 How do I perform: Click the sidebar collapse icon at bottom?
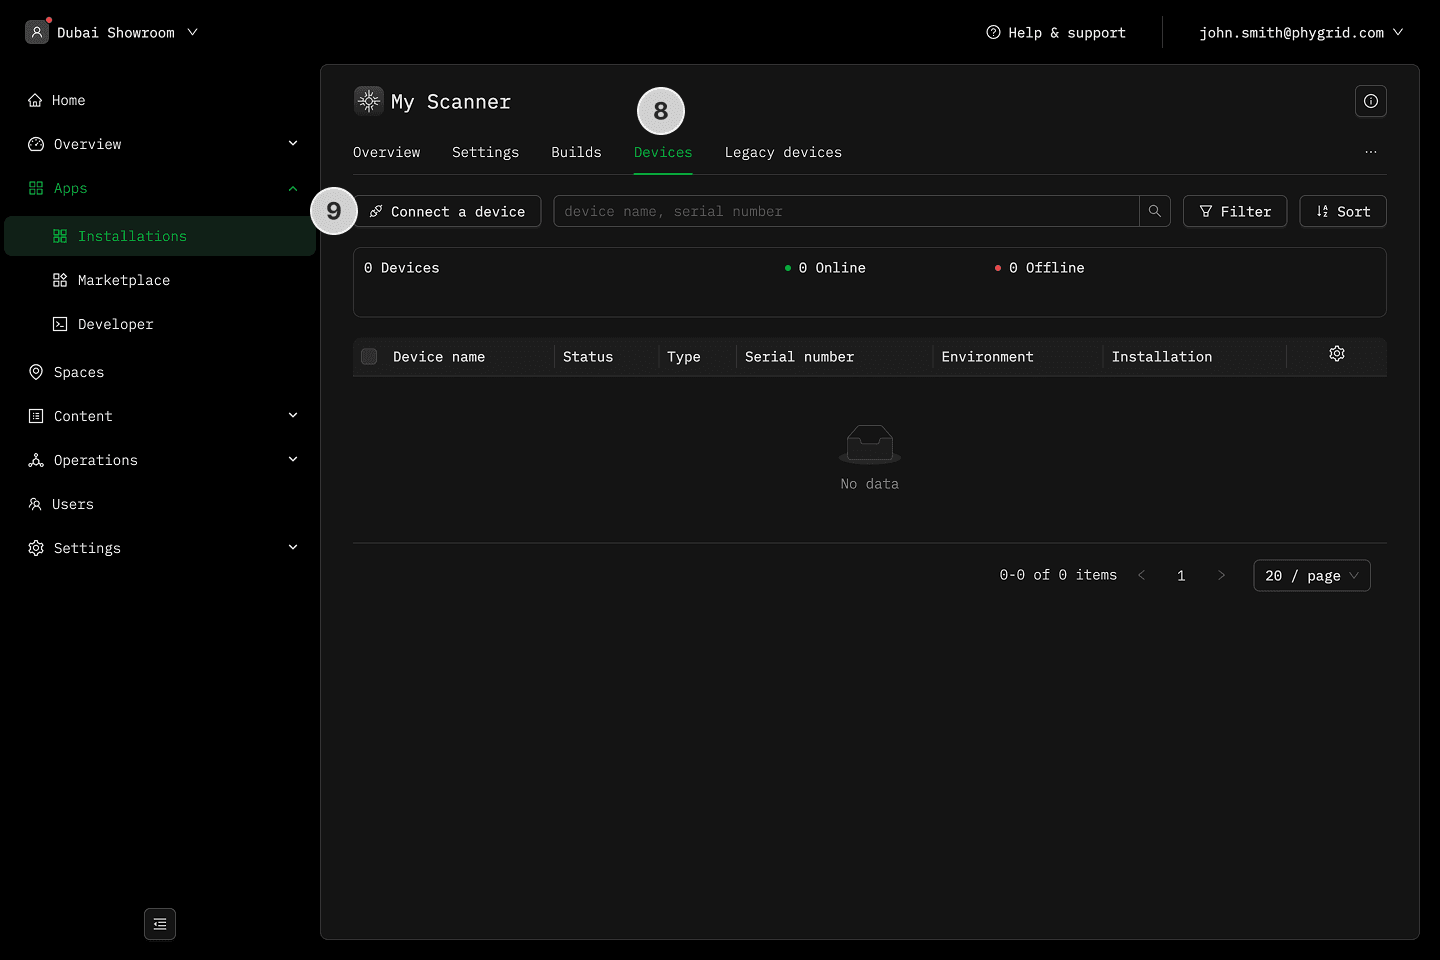tap(160, 924)
